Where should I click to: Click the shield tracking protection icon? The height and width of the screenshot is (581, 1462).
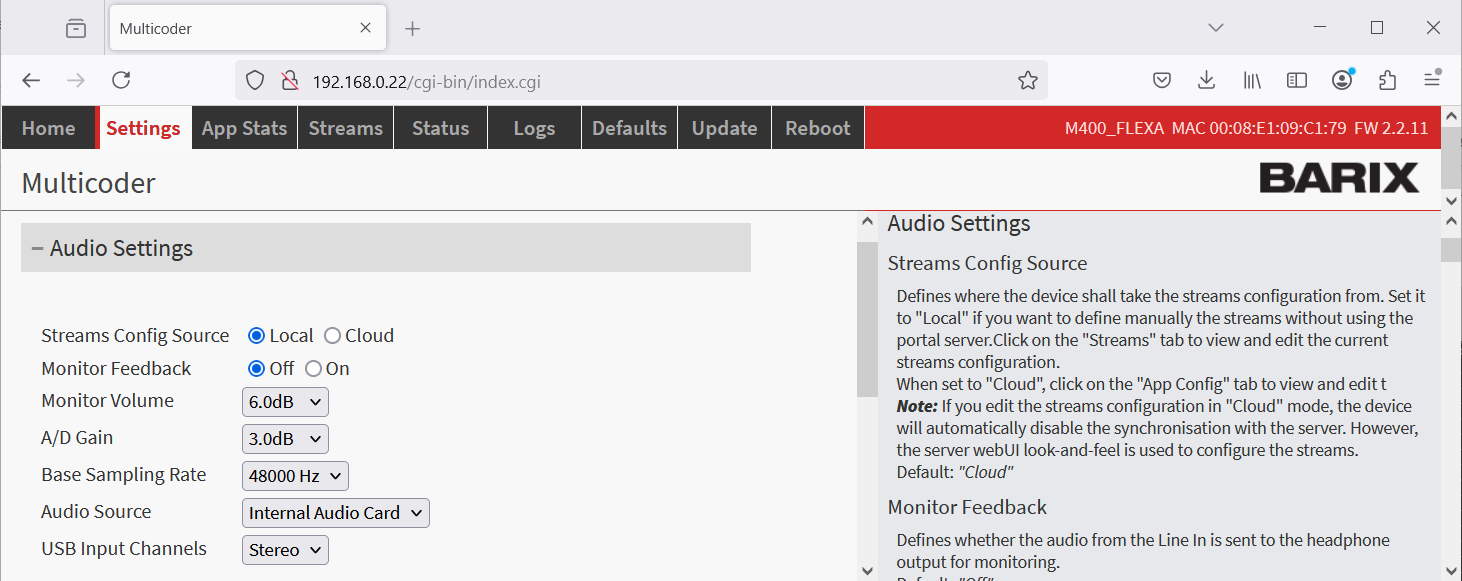click(255, 80)
